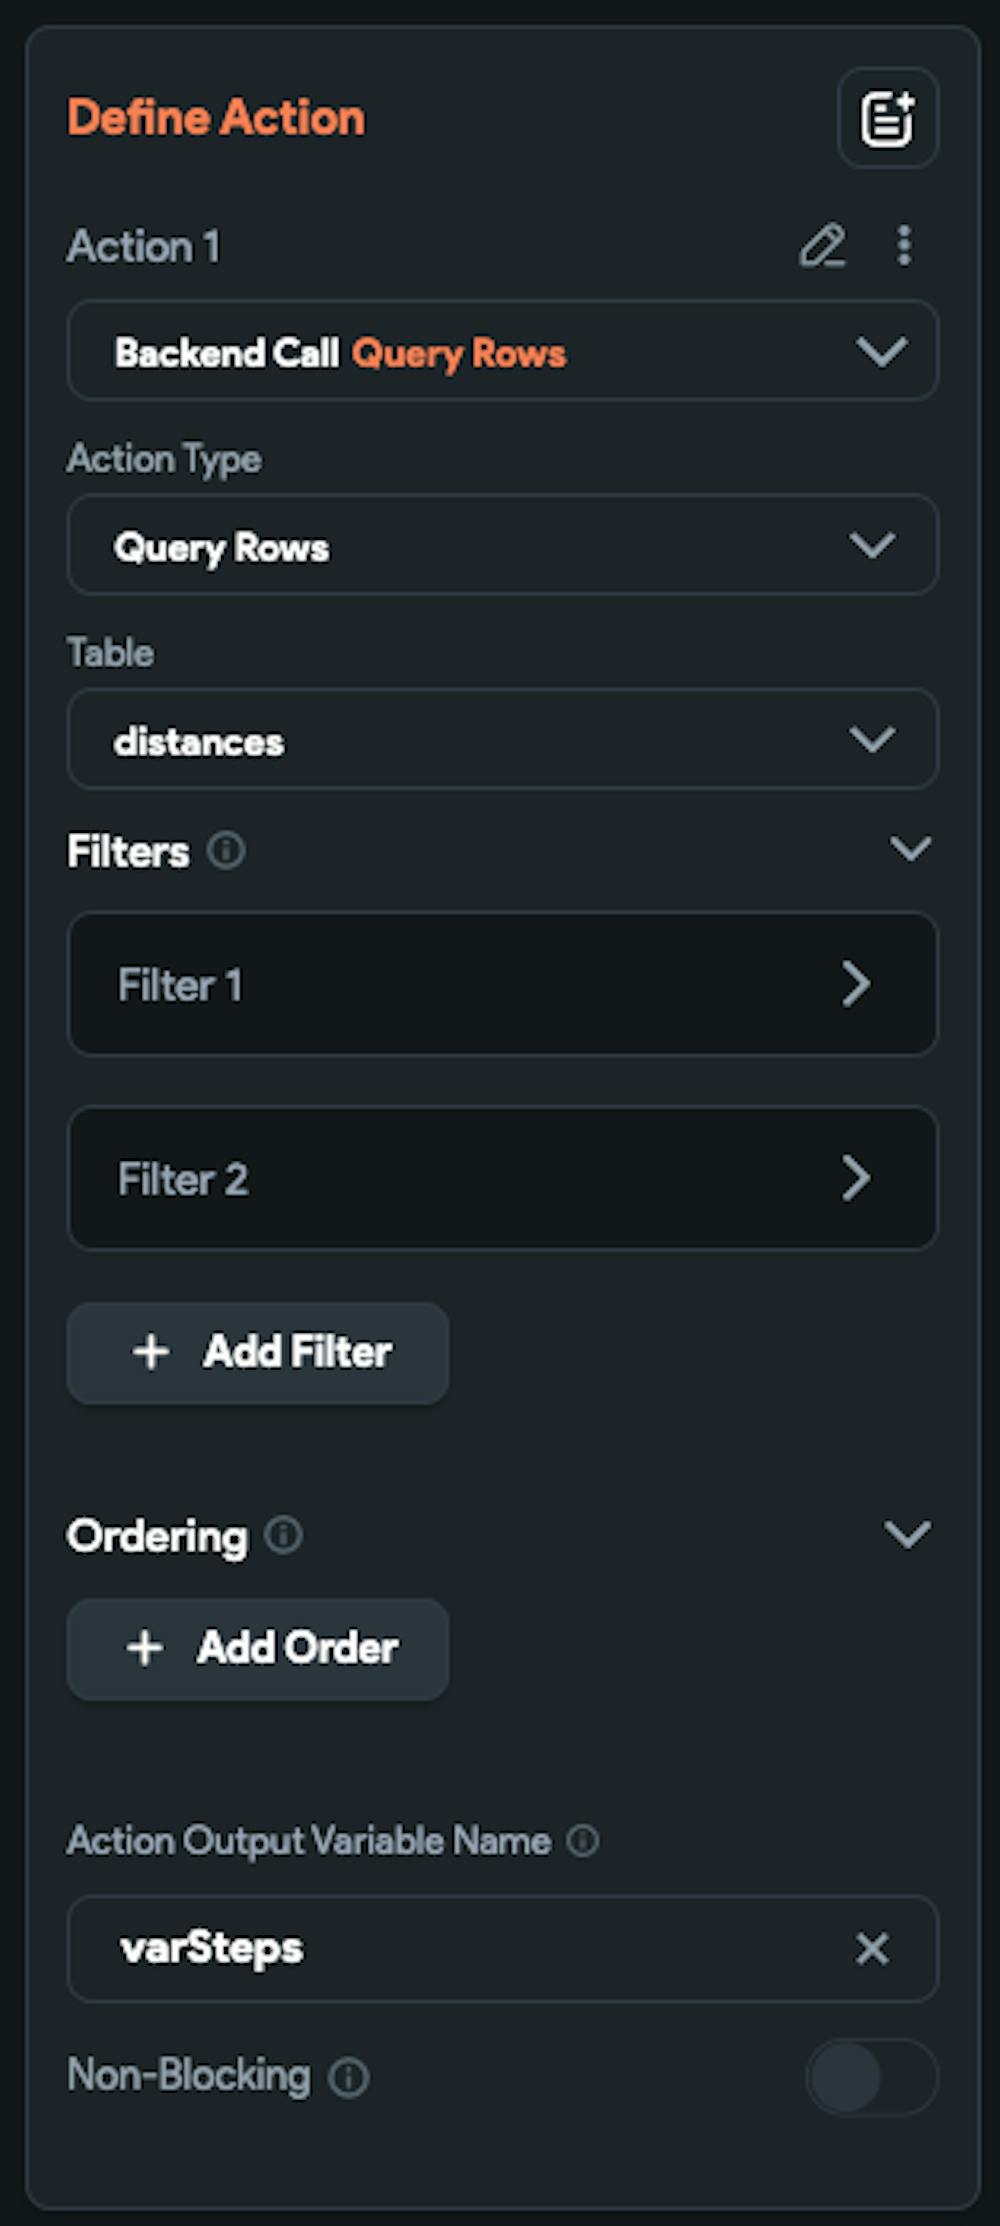The height and width of the screenshot is (2226, 1000).
Task: Click the add note icon beside Define Action
Action: point(887,119)
